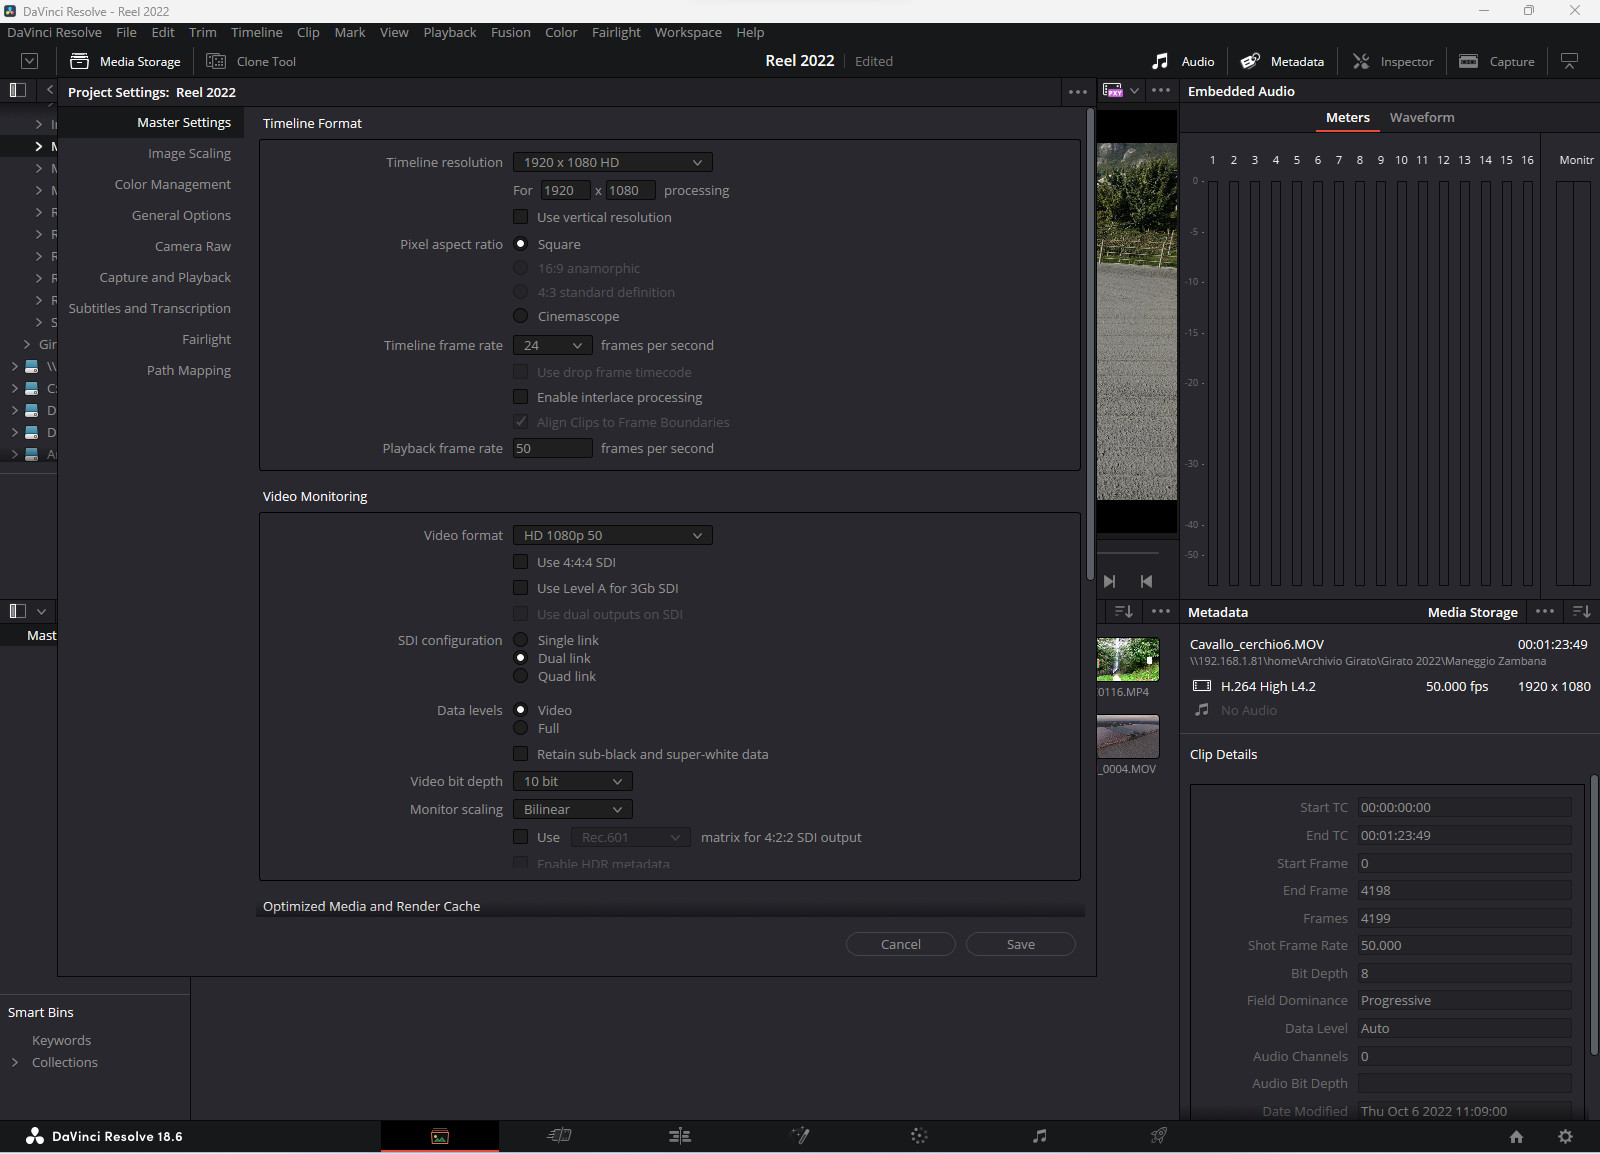
Task: Enable interlace processing checkbox
Action: [x=520, y=397]
